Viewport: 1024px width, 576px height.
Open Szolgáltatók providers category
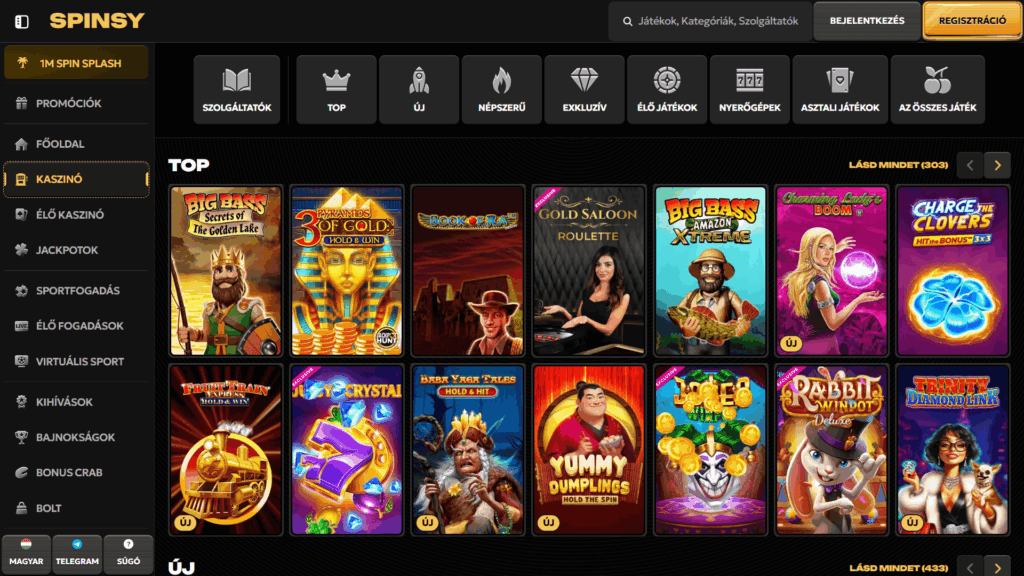236,89
